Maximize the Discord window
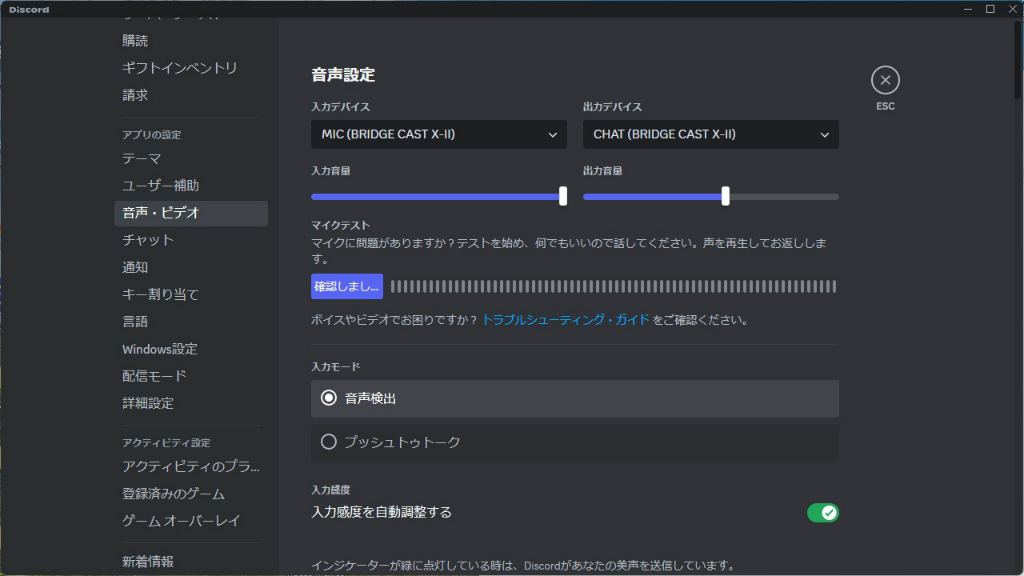Image resolution: width=1024 pixels, height=576 pixels. tap(990, 9)
